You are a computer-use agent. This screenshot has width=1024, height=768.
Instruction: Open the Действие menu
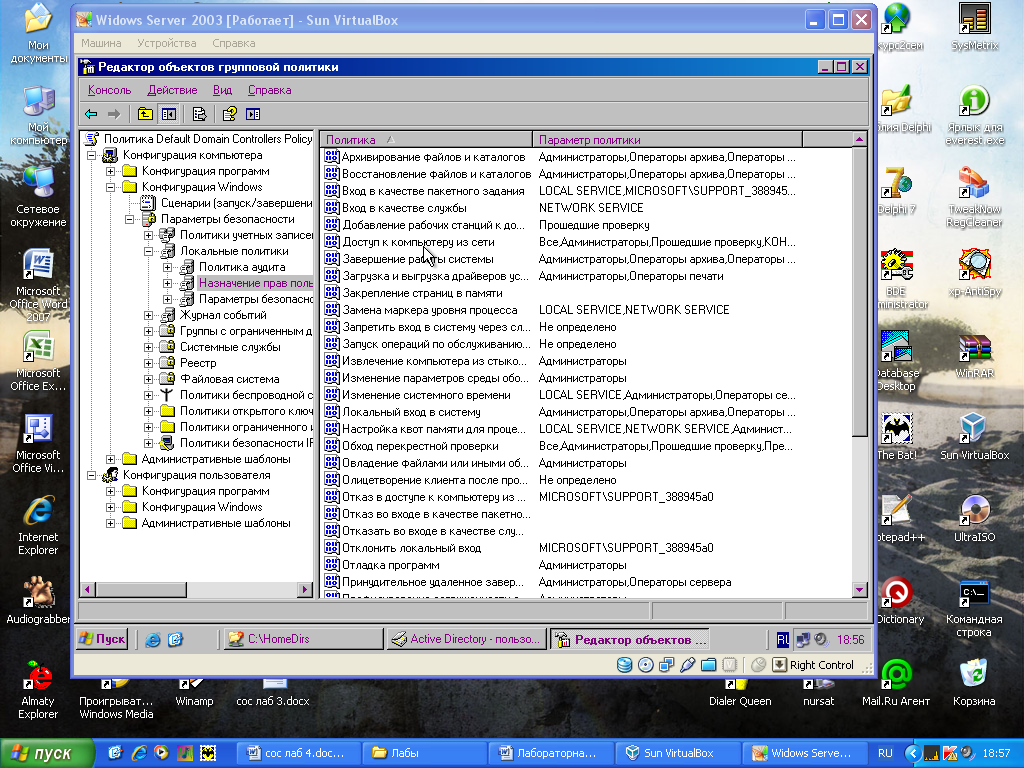click(x=172, y=90)
